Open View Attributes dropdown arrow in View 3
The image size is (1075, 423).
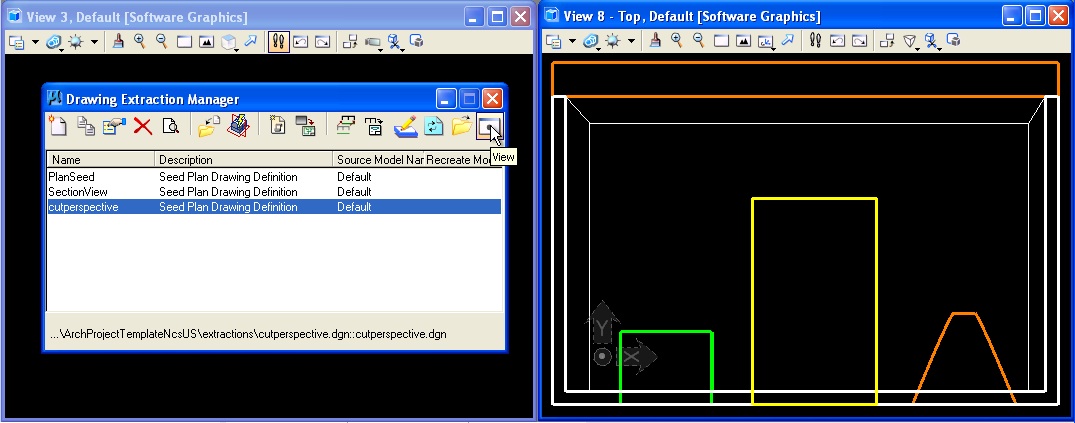pos(36,43)
